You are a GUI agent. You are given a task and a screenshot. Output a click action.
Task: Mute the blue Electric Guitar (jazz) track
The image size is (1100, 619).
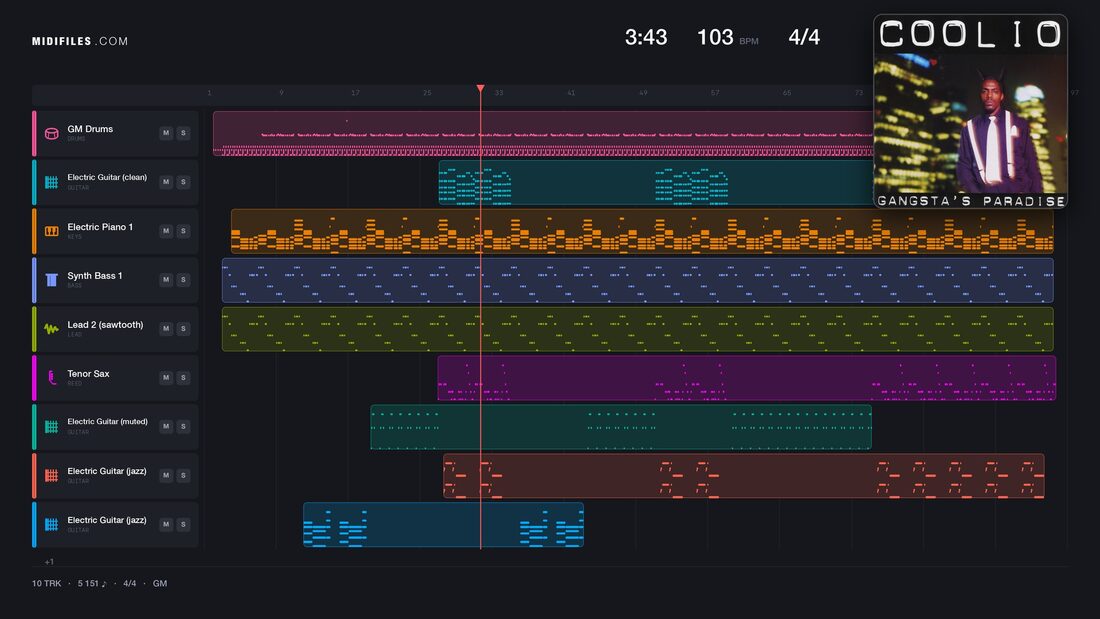(x=166, y=524)
